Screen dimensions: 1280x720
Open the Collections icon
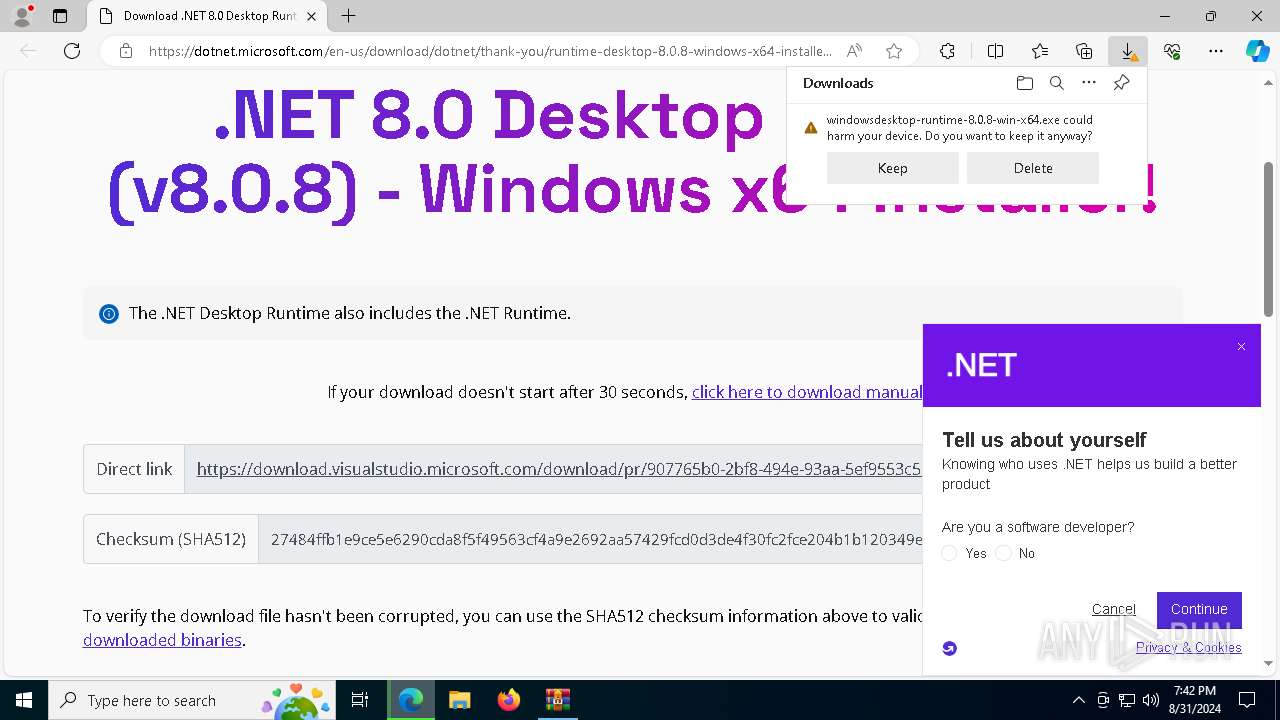(x=1084, y=51)
